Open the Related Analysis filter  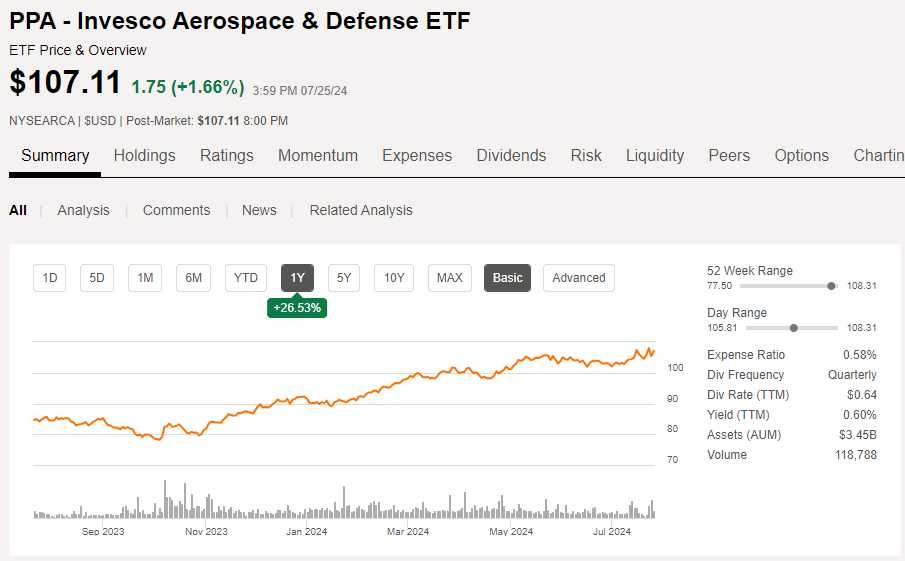click(361, 210)
